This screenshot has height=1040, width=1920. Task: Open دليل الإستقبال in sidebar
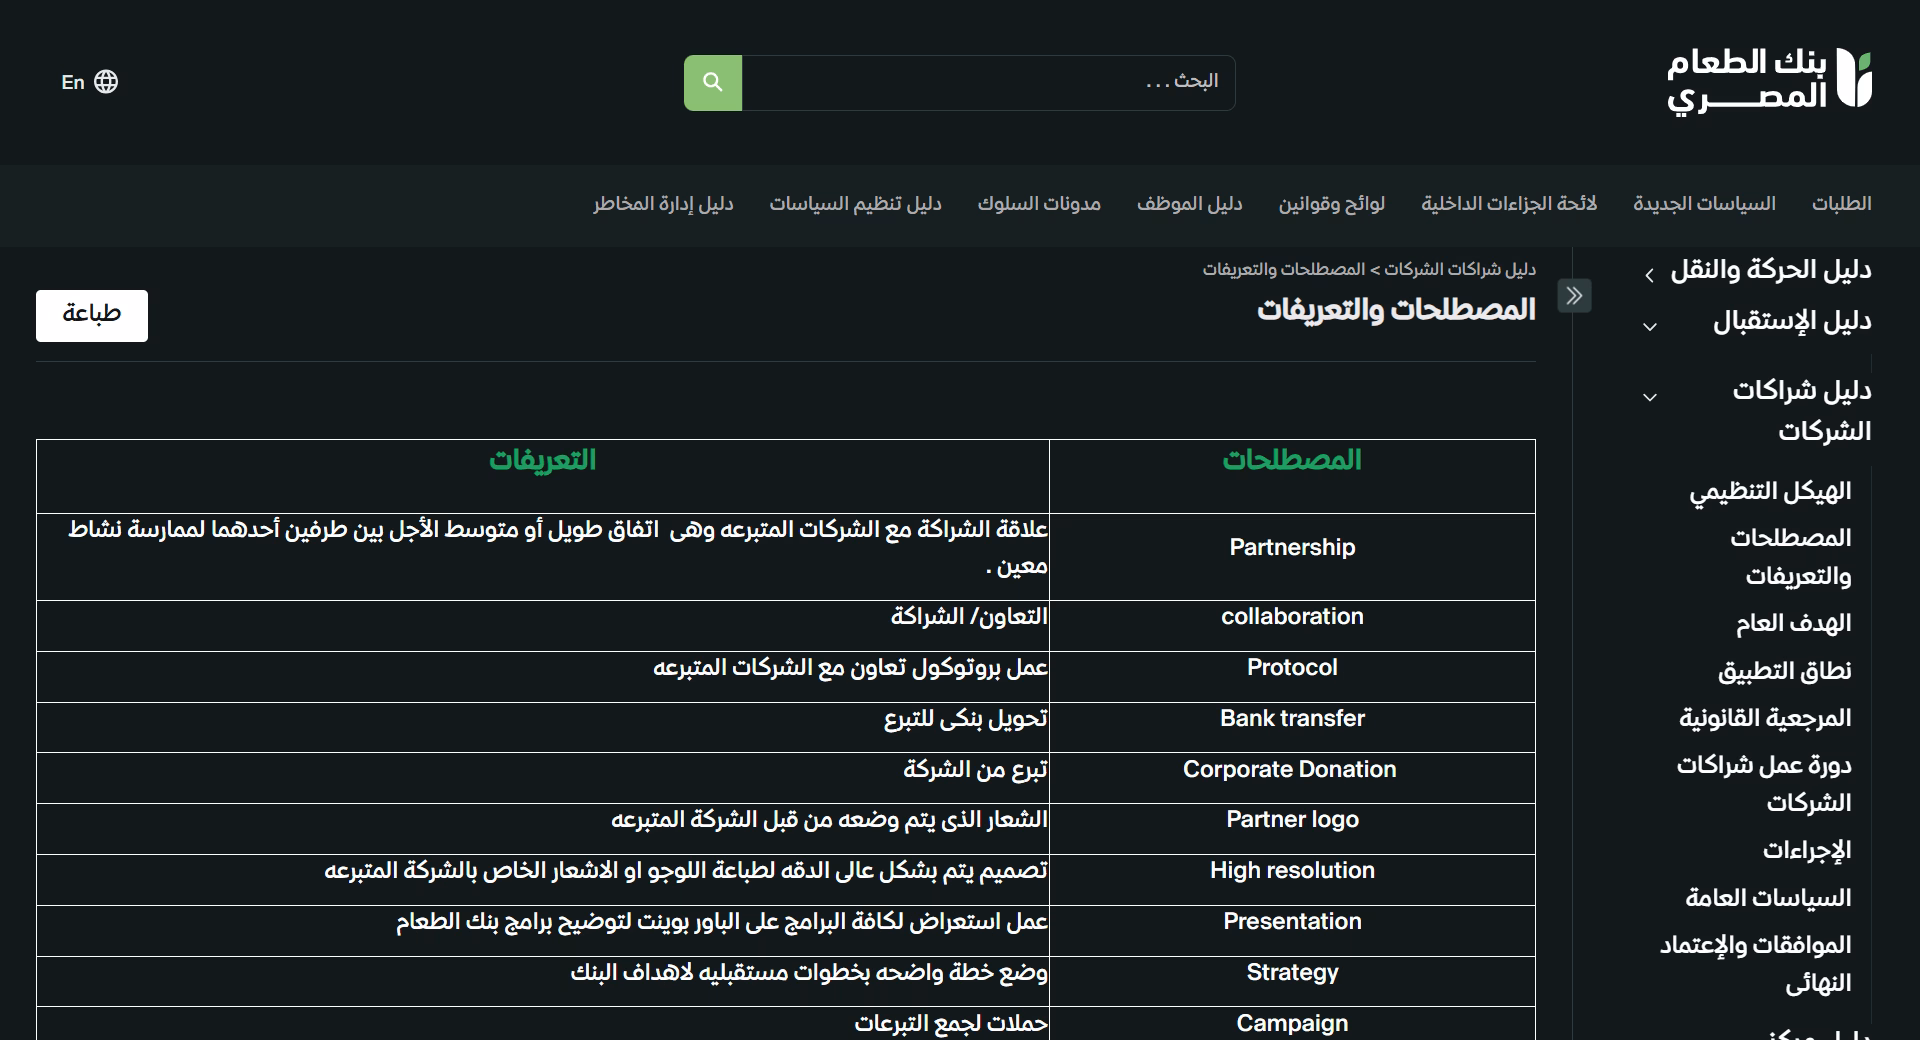[1792, 322]
